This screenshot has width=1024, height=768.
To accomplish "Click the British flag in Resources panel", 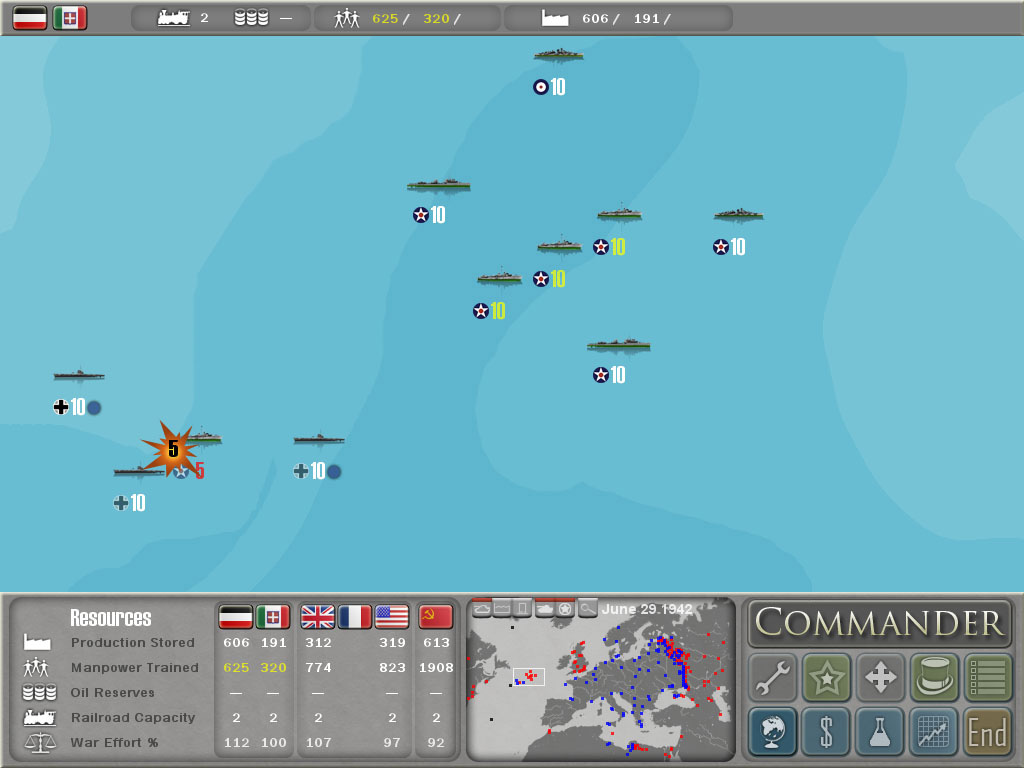I will click(x=317, y=617).
